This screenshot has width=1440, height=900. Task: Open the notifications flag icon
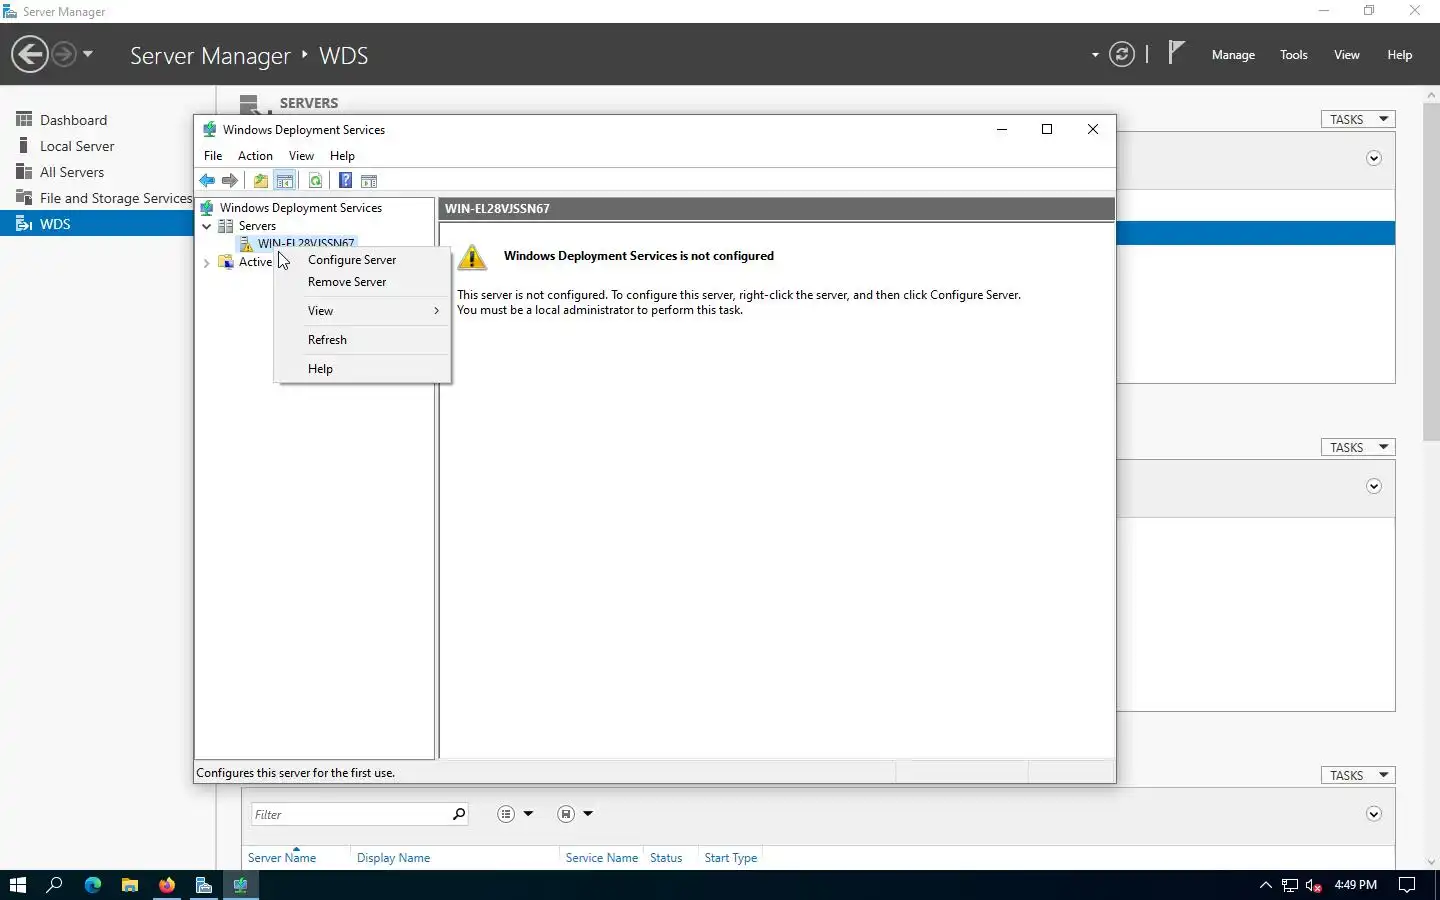pos(1176,53)
